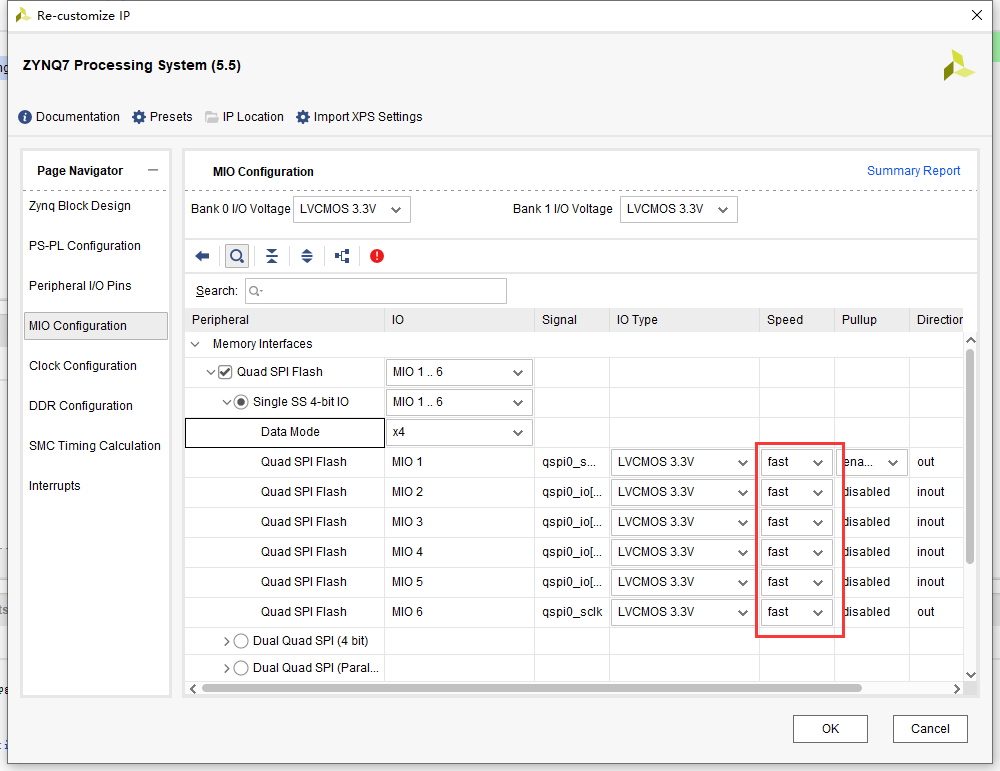Open Bank 0 I/O Voltage dropdown

coord(351,209)
